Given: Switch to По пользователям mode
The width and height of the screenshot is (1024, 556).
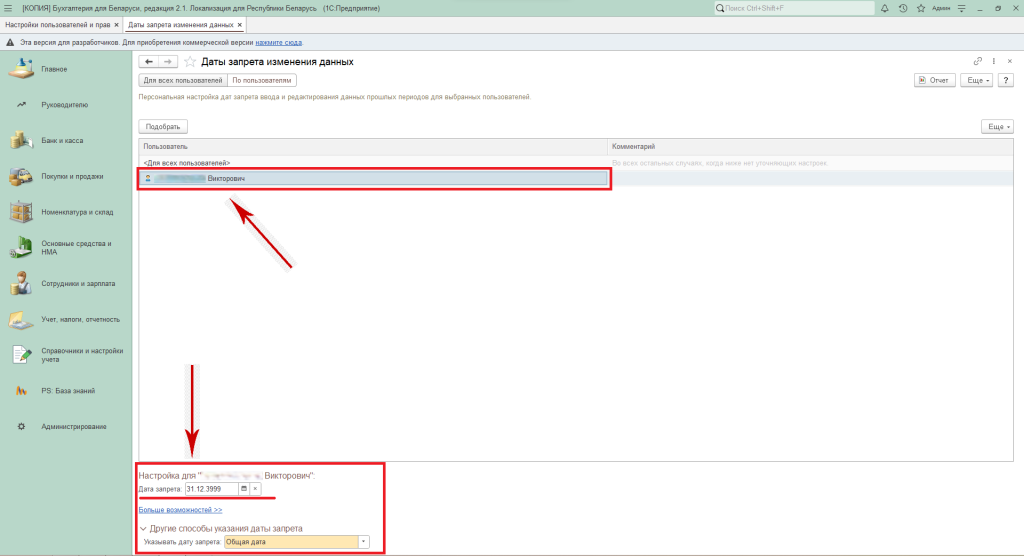Looking at the screenshot, I should (262, 80).
